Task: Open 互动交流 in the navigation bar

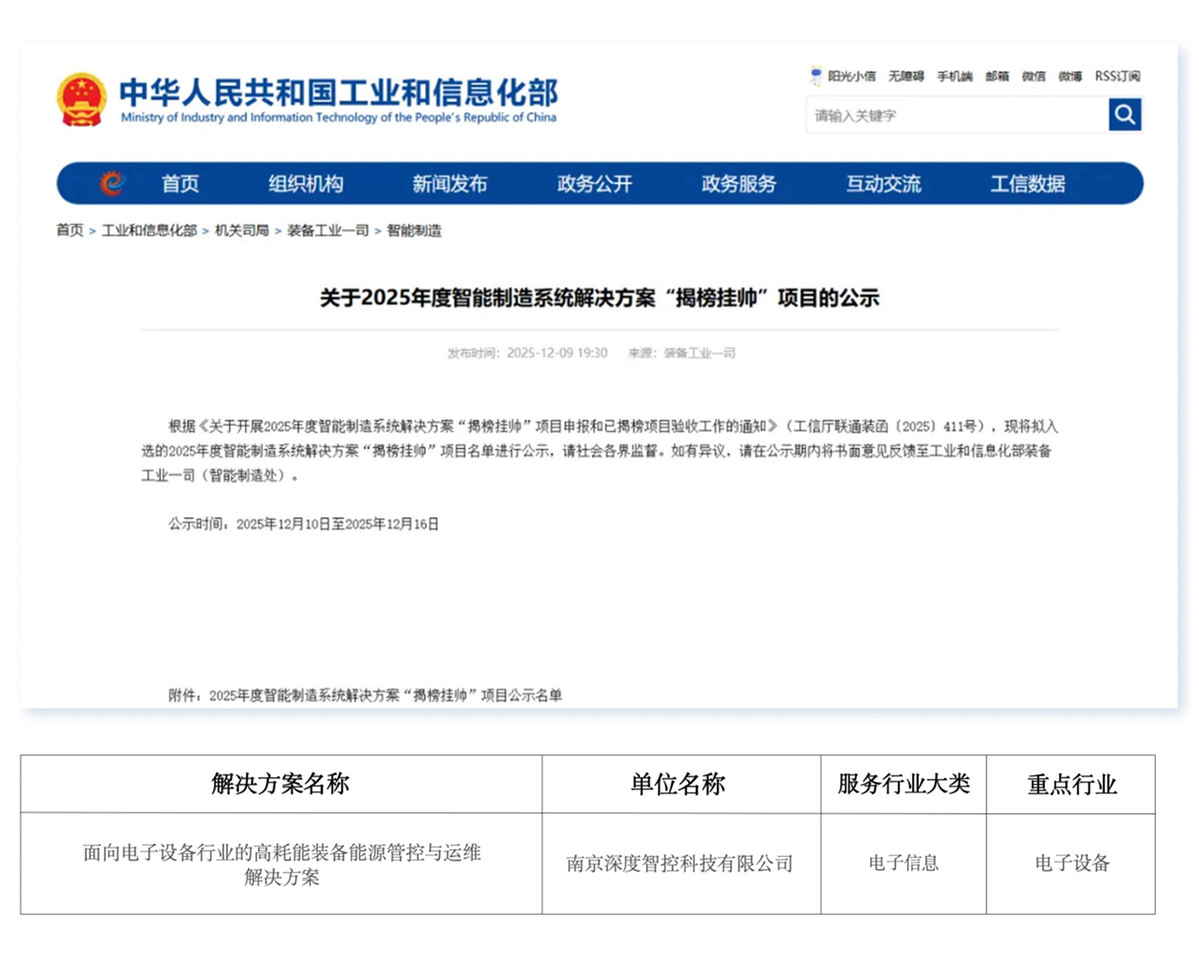Action: coord(883,184)
